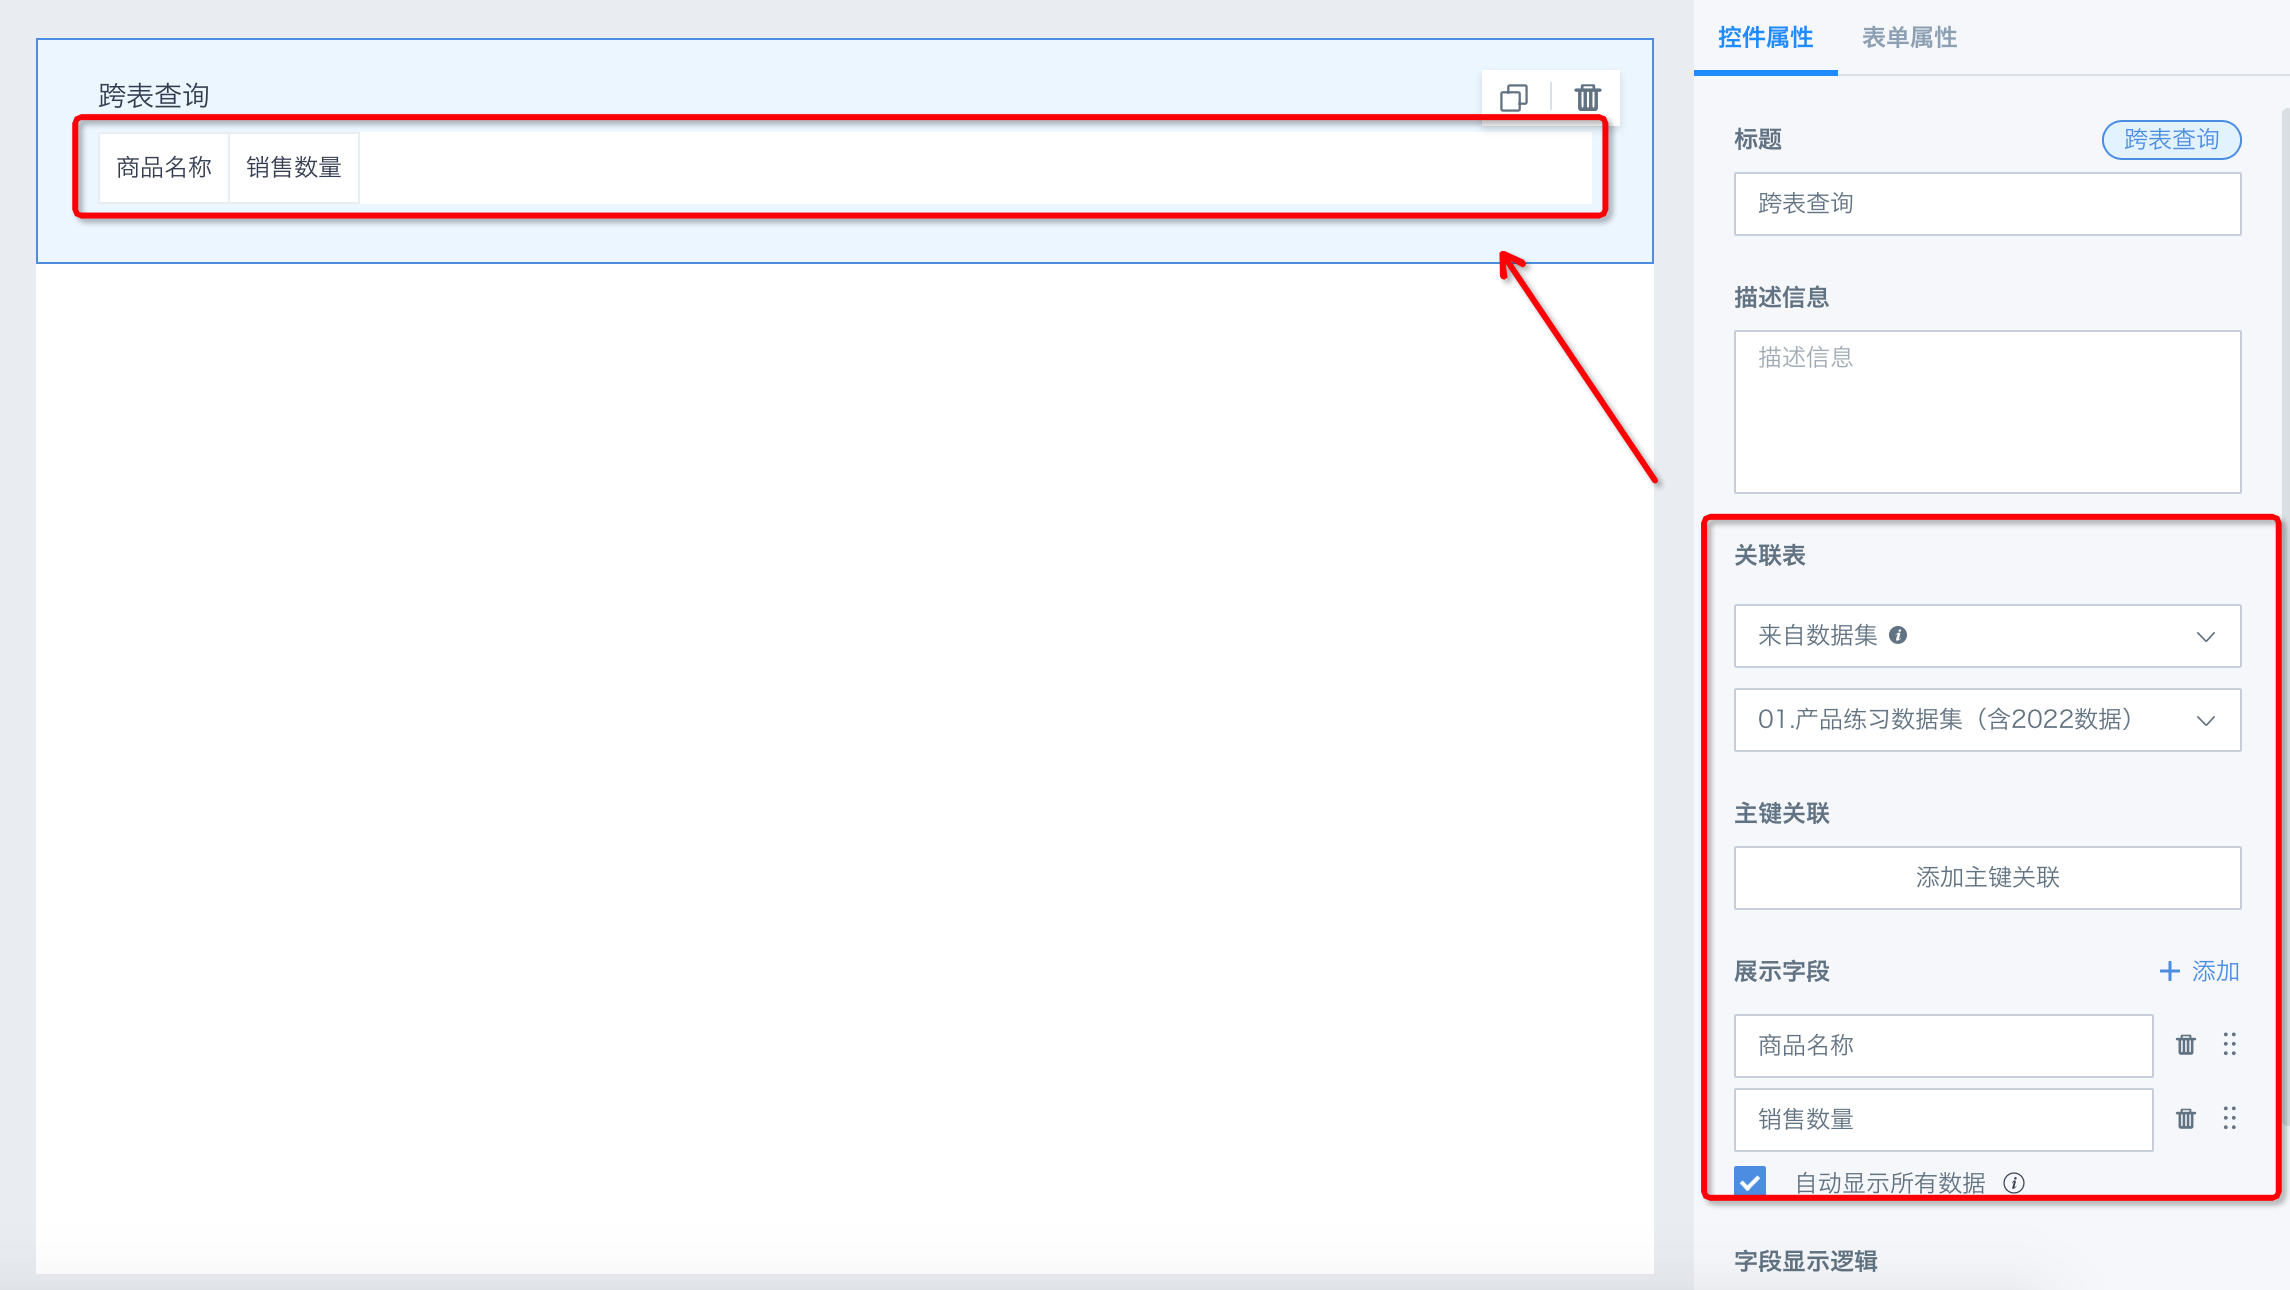Viewport: 2290px width, 1290px height.
Task: Click the 销售数量 column header in canvas
Action: click(x=294, y=168)
